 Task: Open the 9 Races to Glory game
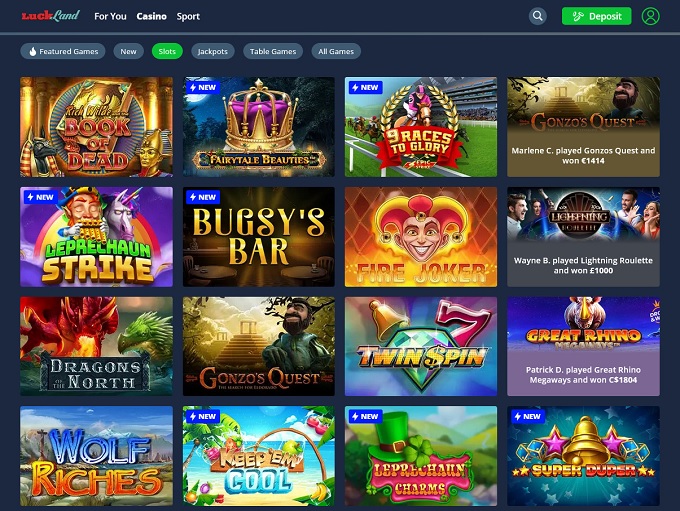[421, 127]
